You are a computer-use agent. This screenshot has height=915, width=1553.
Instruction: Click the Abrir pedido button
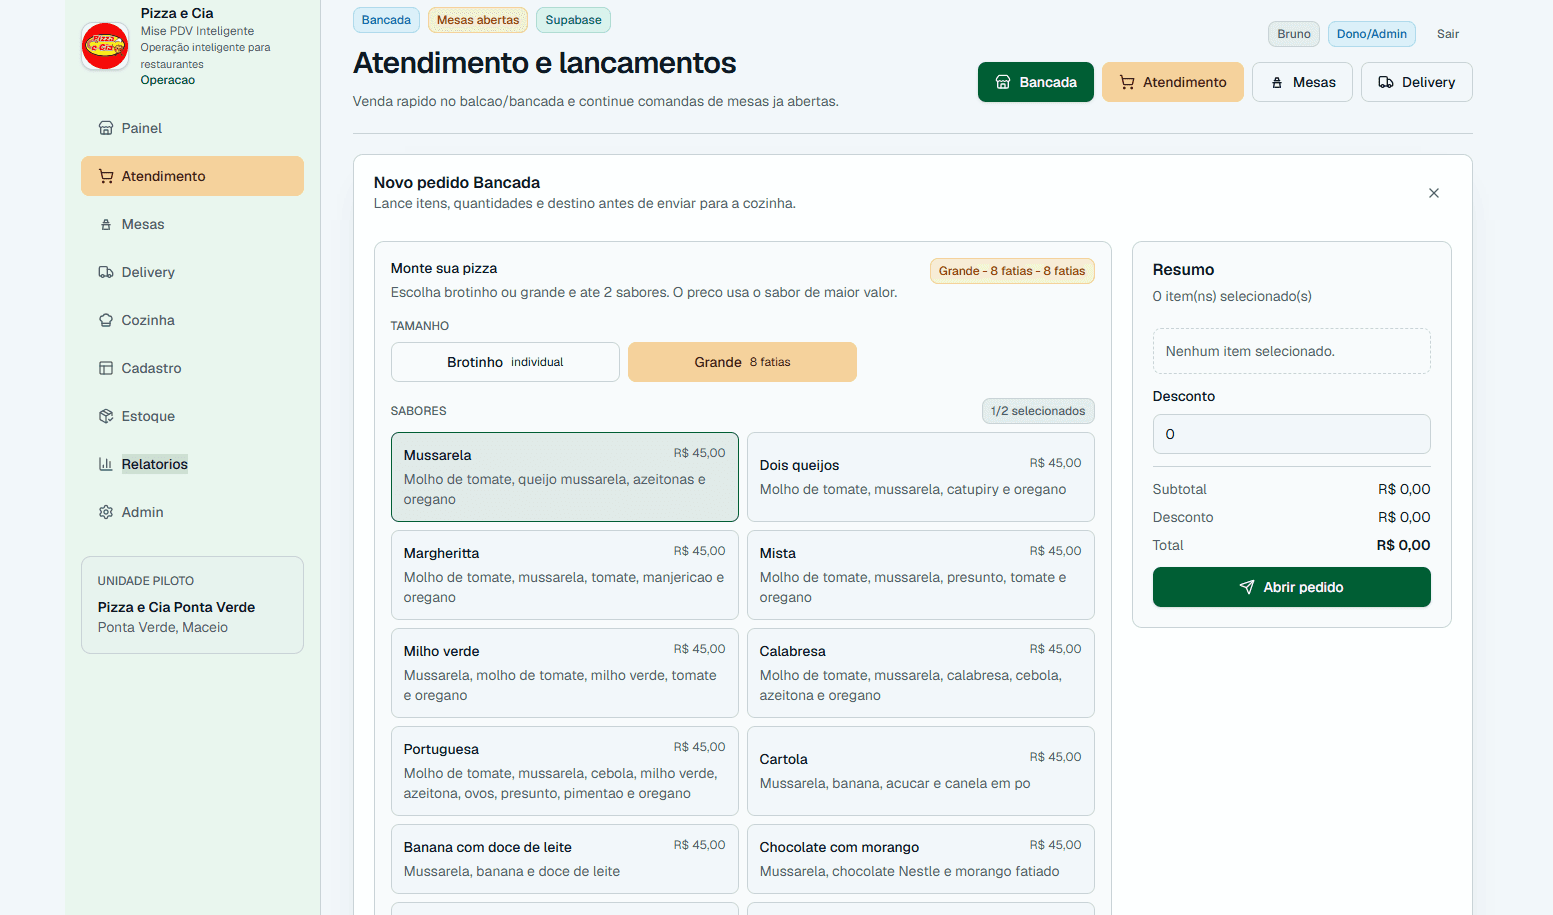click(x=1292, y=587)
